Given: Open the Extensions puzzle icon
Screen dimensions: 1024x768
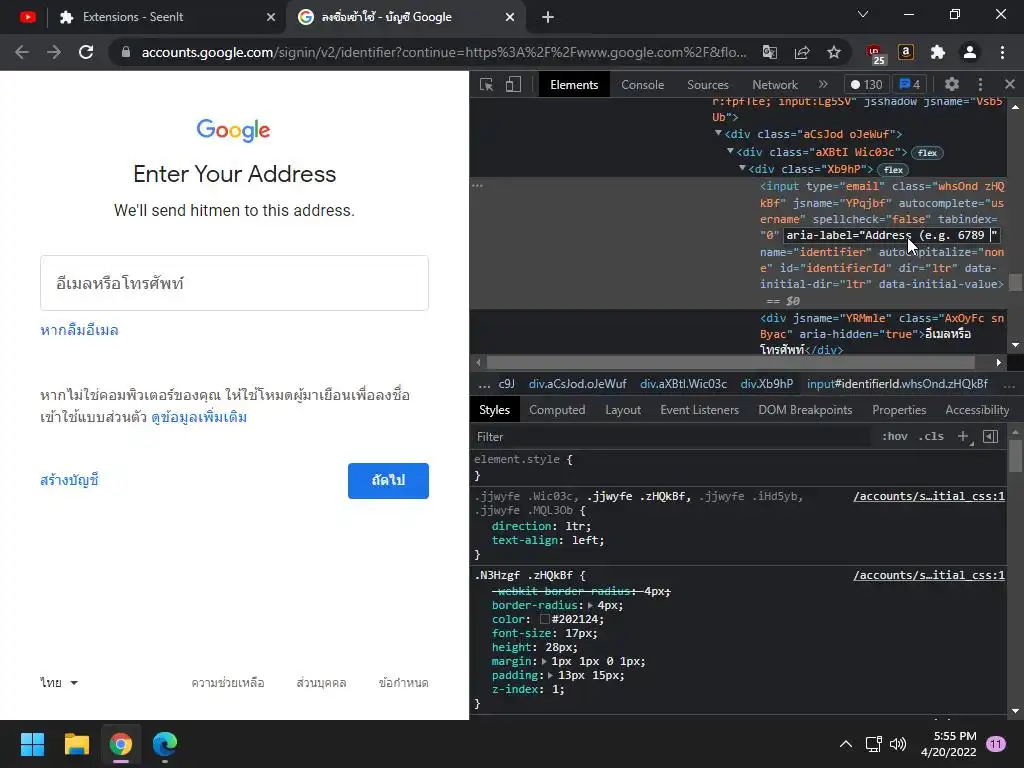Looking at the screenshot, I should (x=938, y=52).
